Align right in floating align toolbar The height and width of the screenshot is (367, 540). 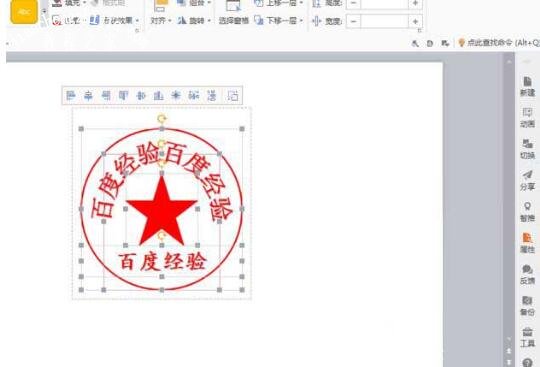(106, 95)
